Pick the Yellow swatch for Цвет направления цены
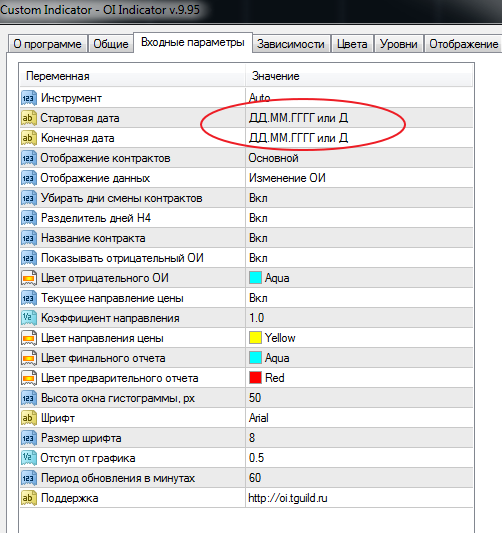This screenshot has width=502, height=533. click(255, 338)
